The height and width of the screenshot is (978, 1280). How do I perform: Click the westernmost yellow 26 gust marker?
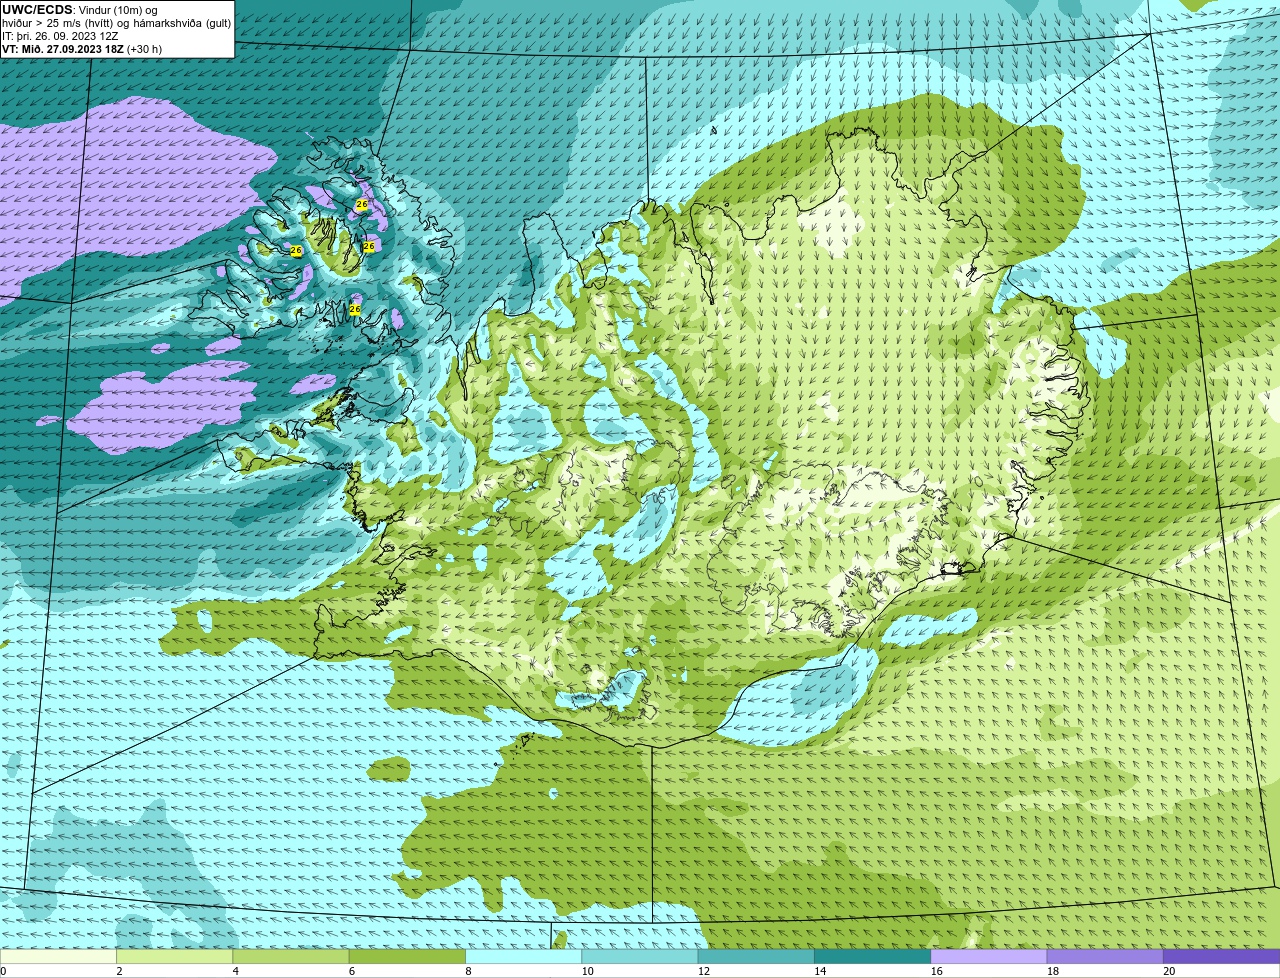296,250
